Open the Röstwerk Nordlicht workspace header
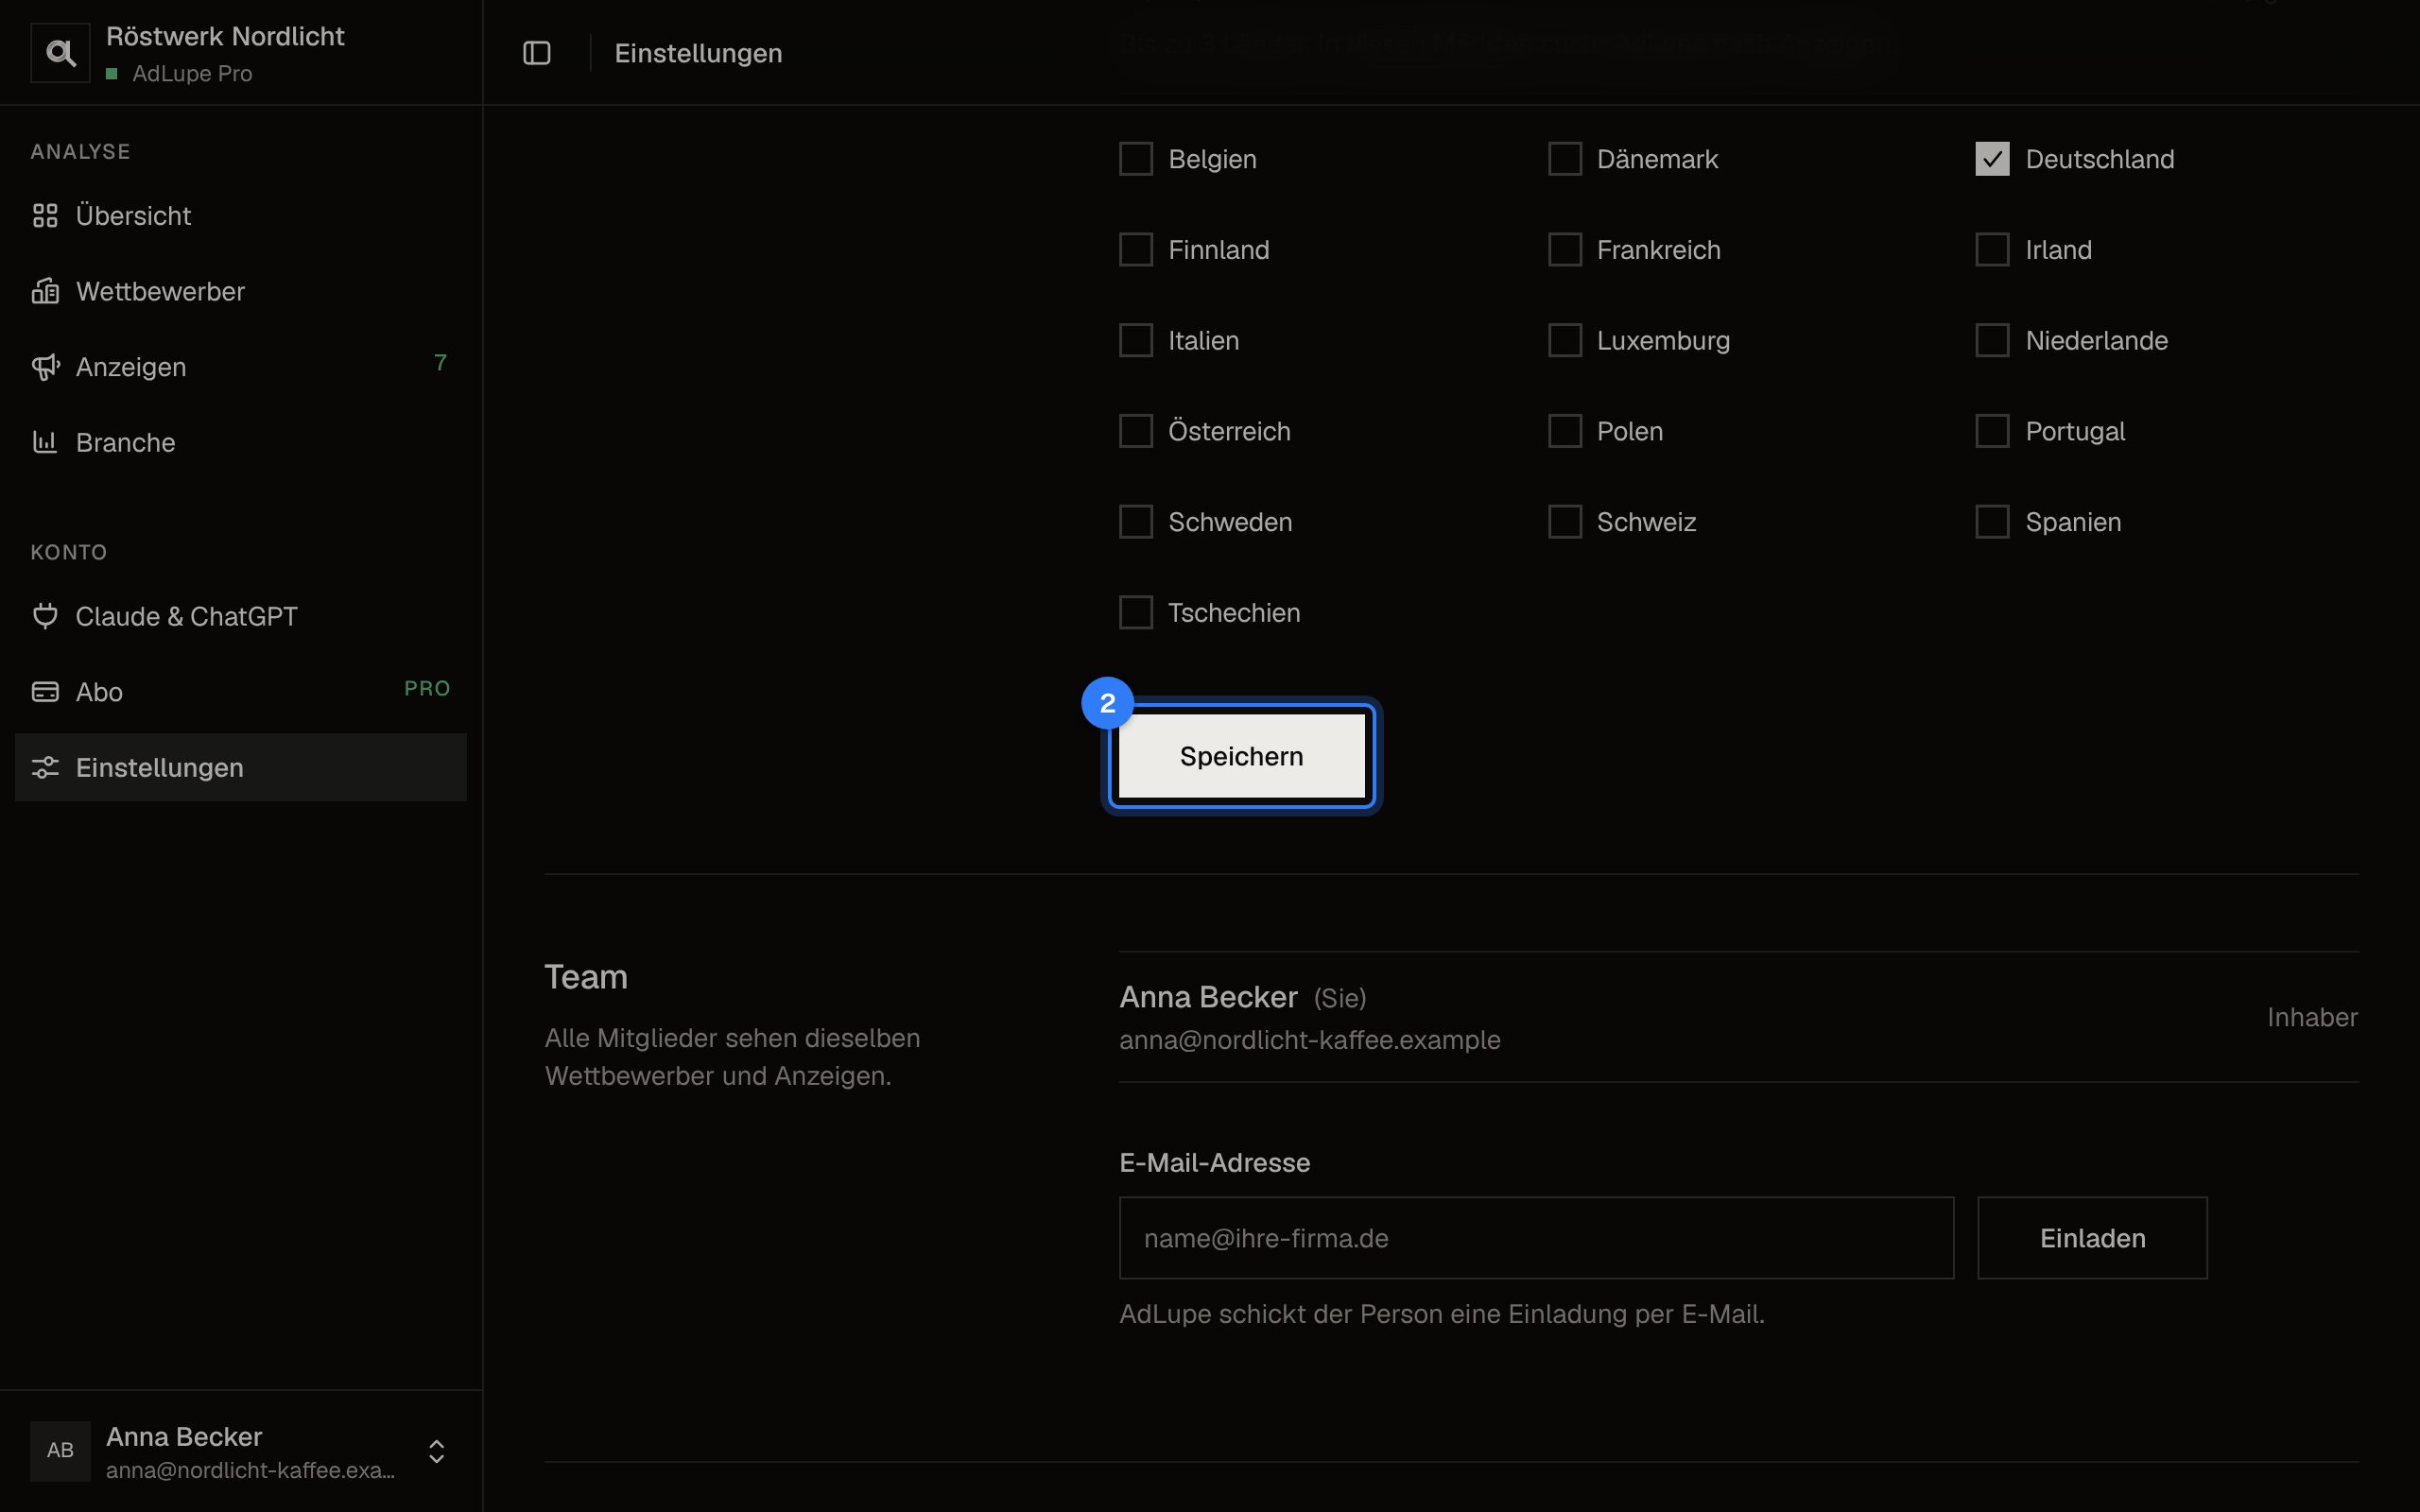The image size is (2420, 1512). click(x=241, y=53)
